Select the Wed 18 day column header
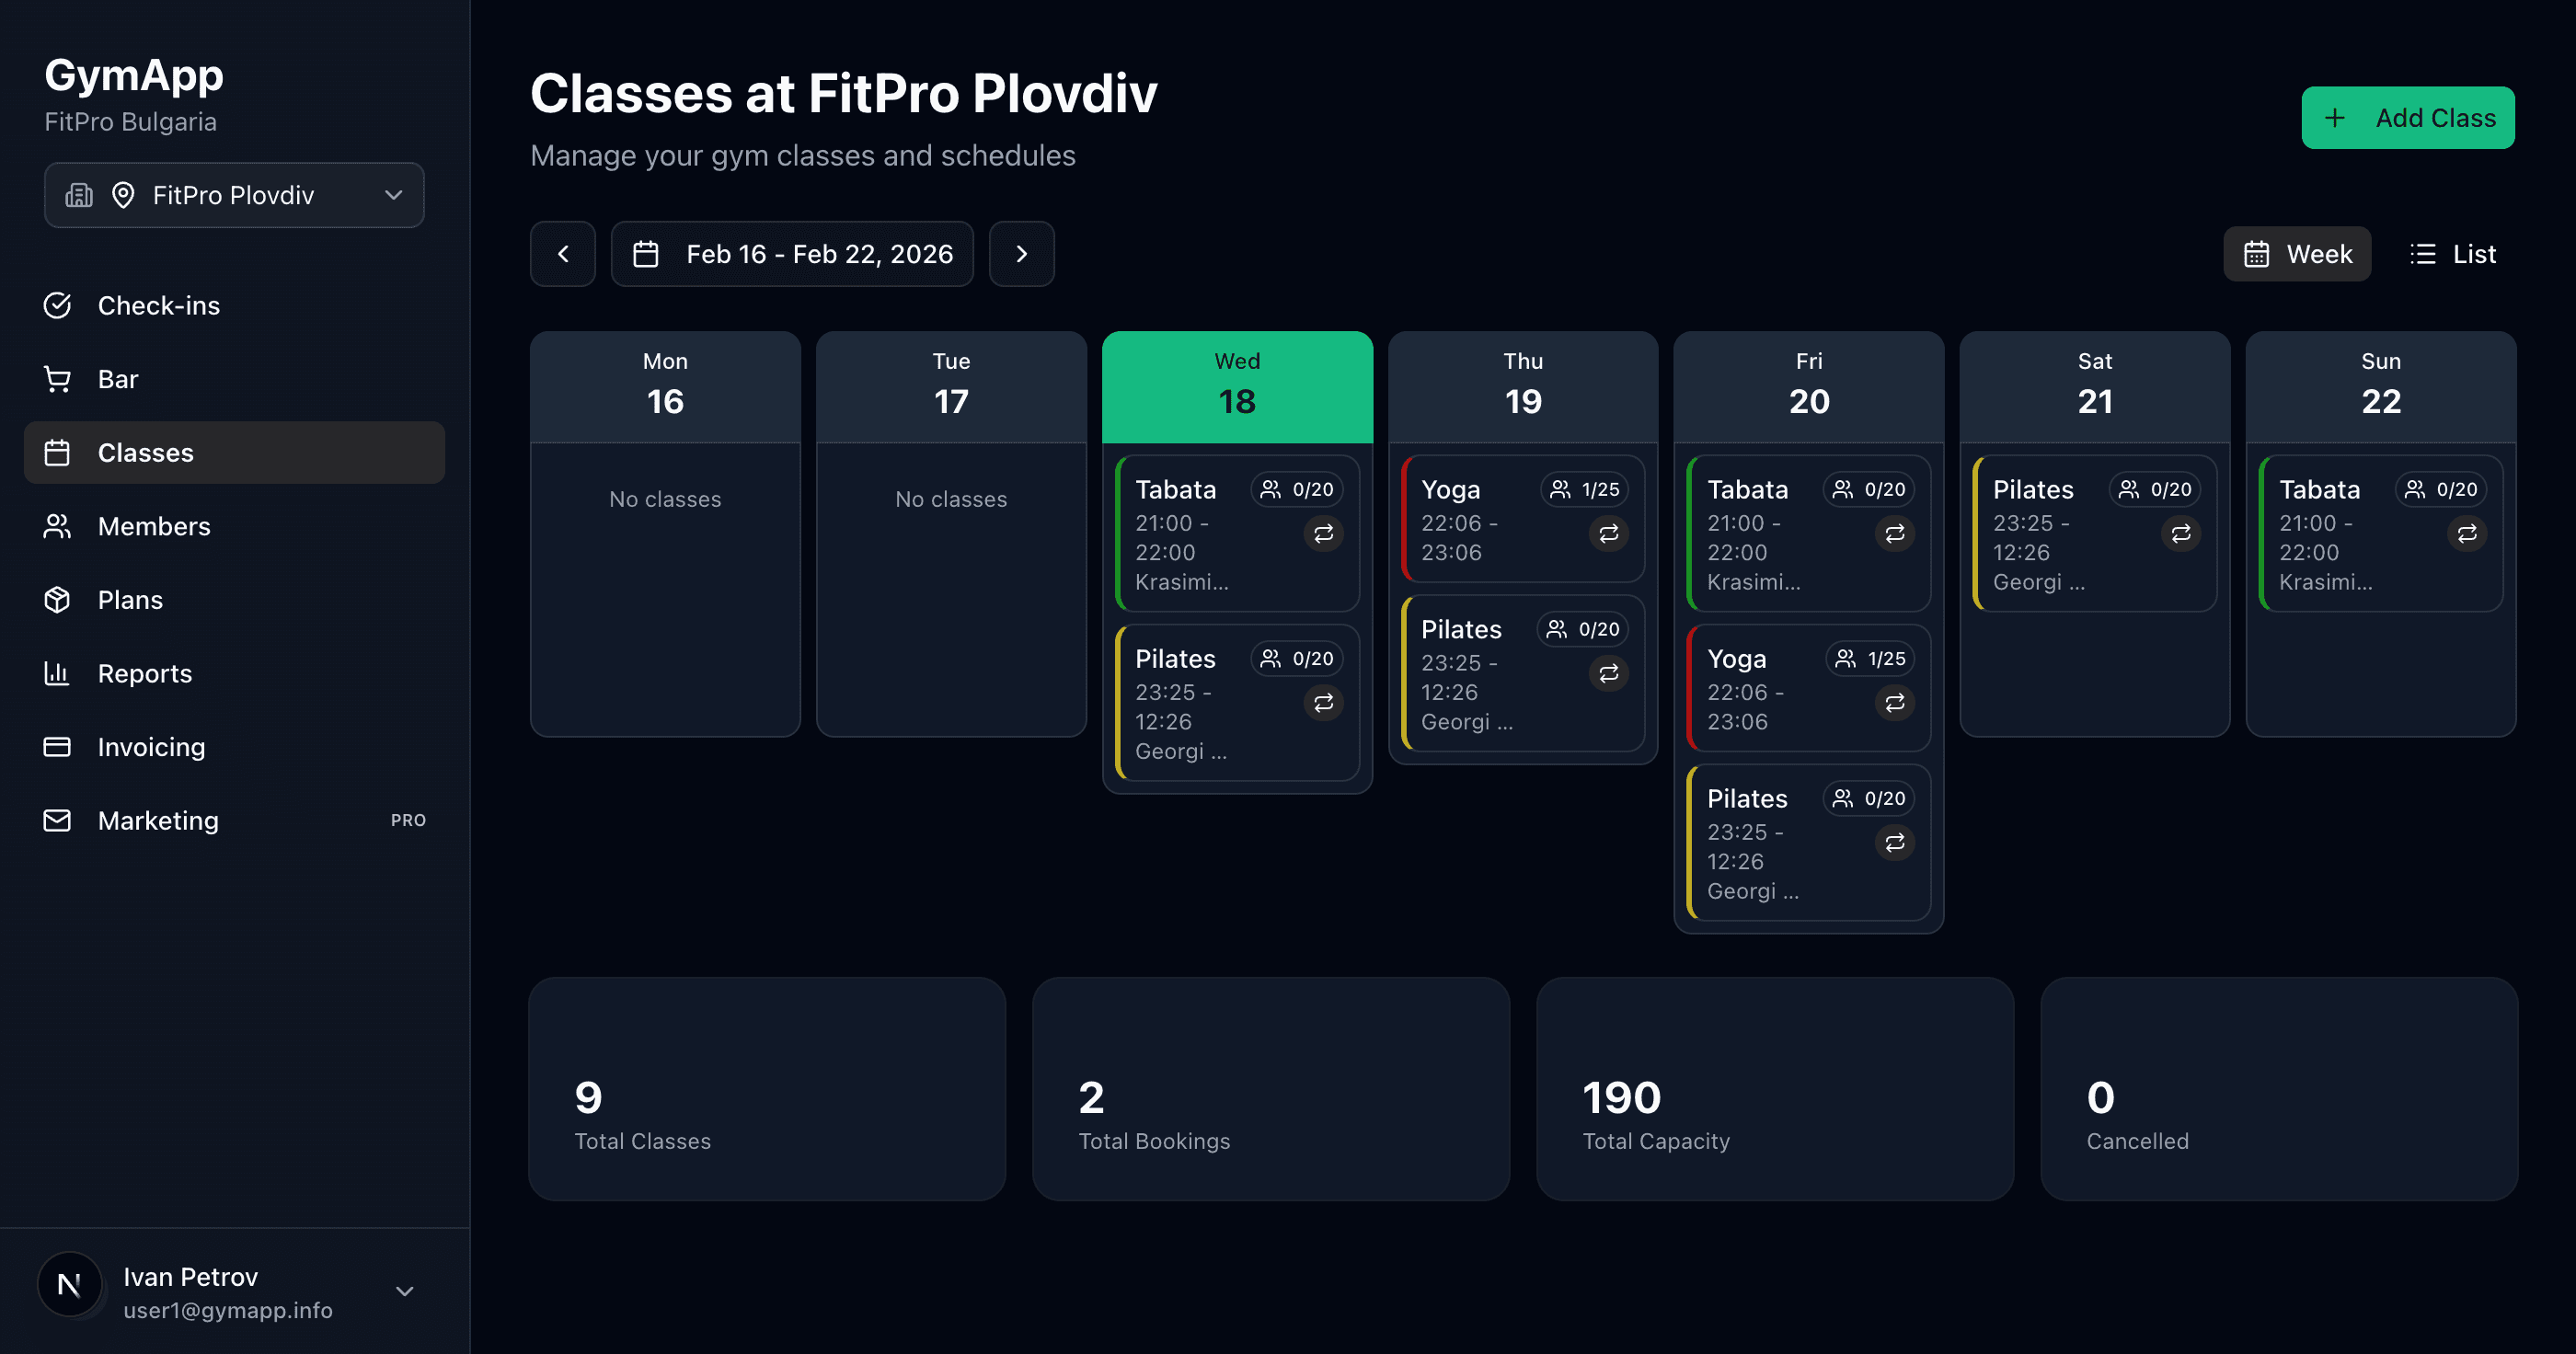The image size is (2576, 1354). click(x=1236, y=385)
